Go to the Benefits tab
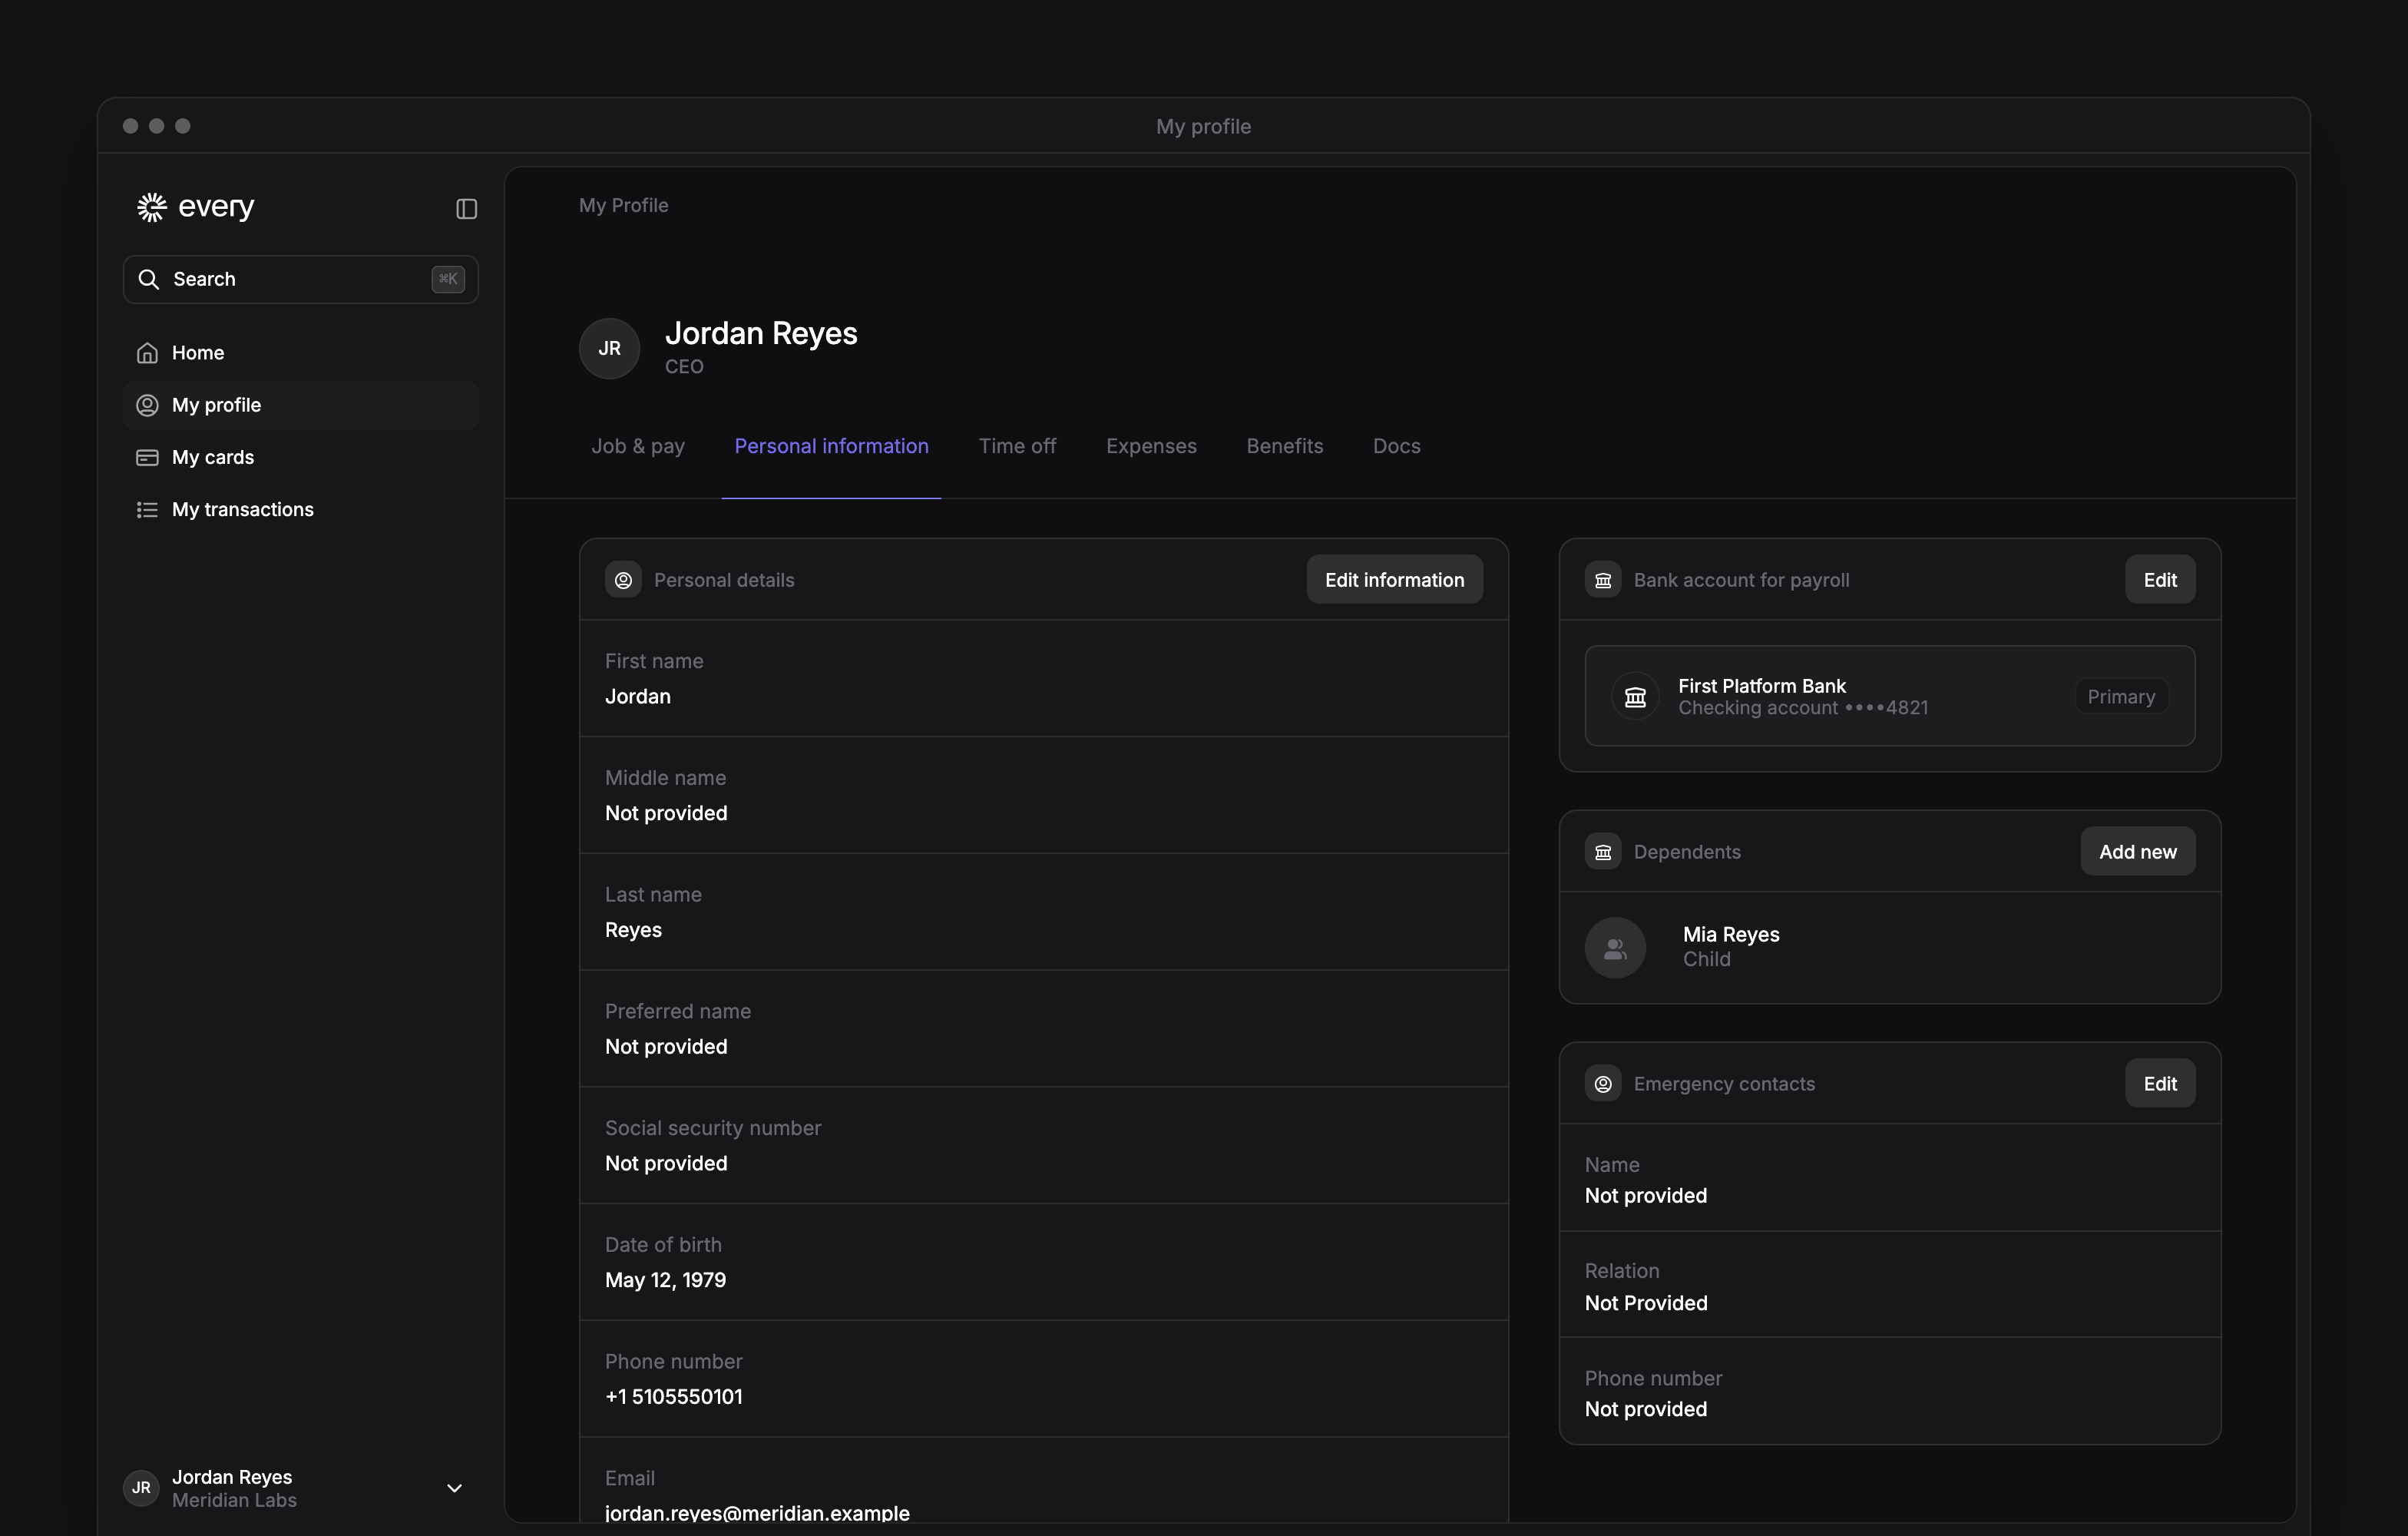2408x1536 pixels. (1284, 446)
